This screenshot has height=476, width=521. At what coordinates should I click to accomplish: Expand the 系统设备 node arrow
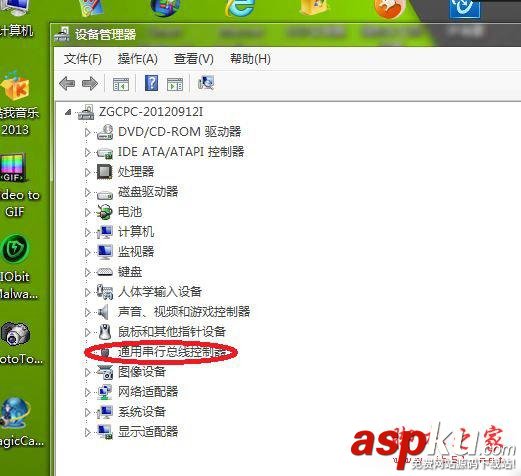(x=87, y=412)
